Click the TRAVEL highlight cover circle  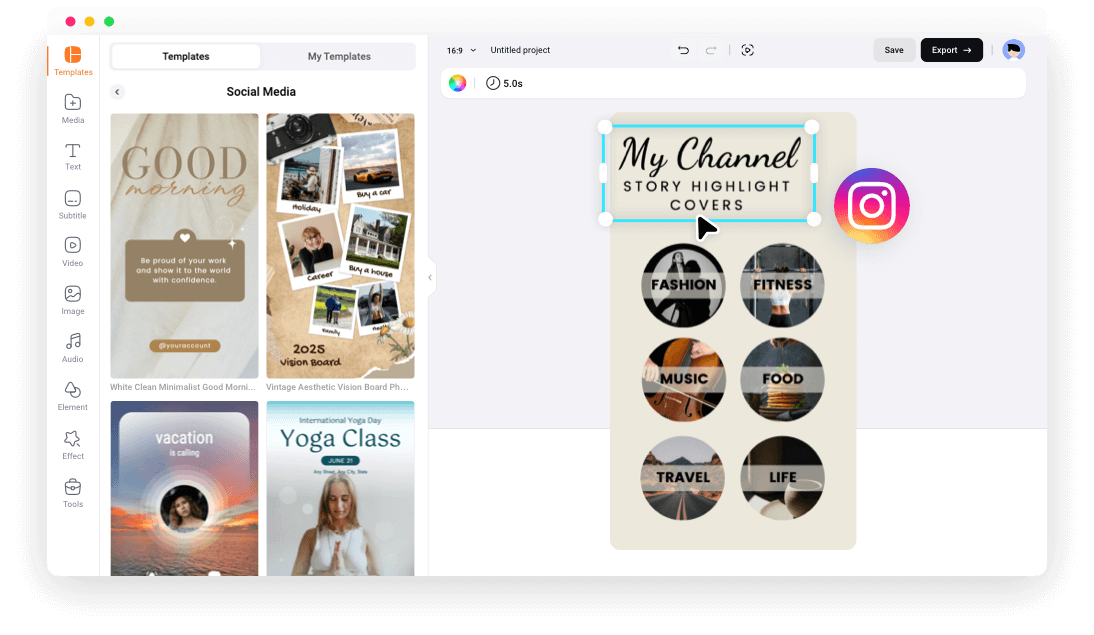(683, 478)
